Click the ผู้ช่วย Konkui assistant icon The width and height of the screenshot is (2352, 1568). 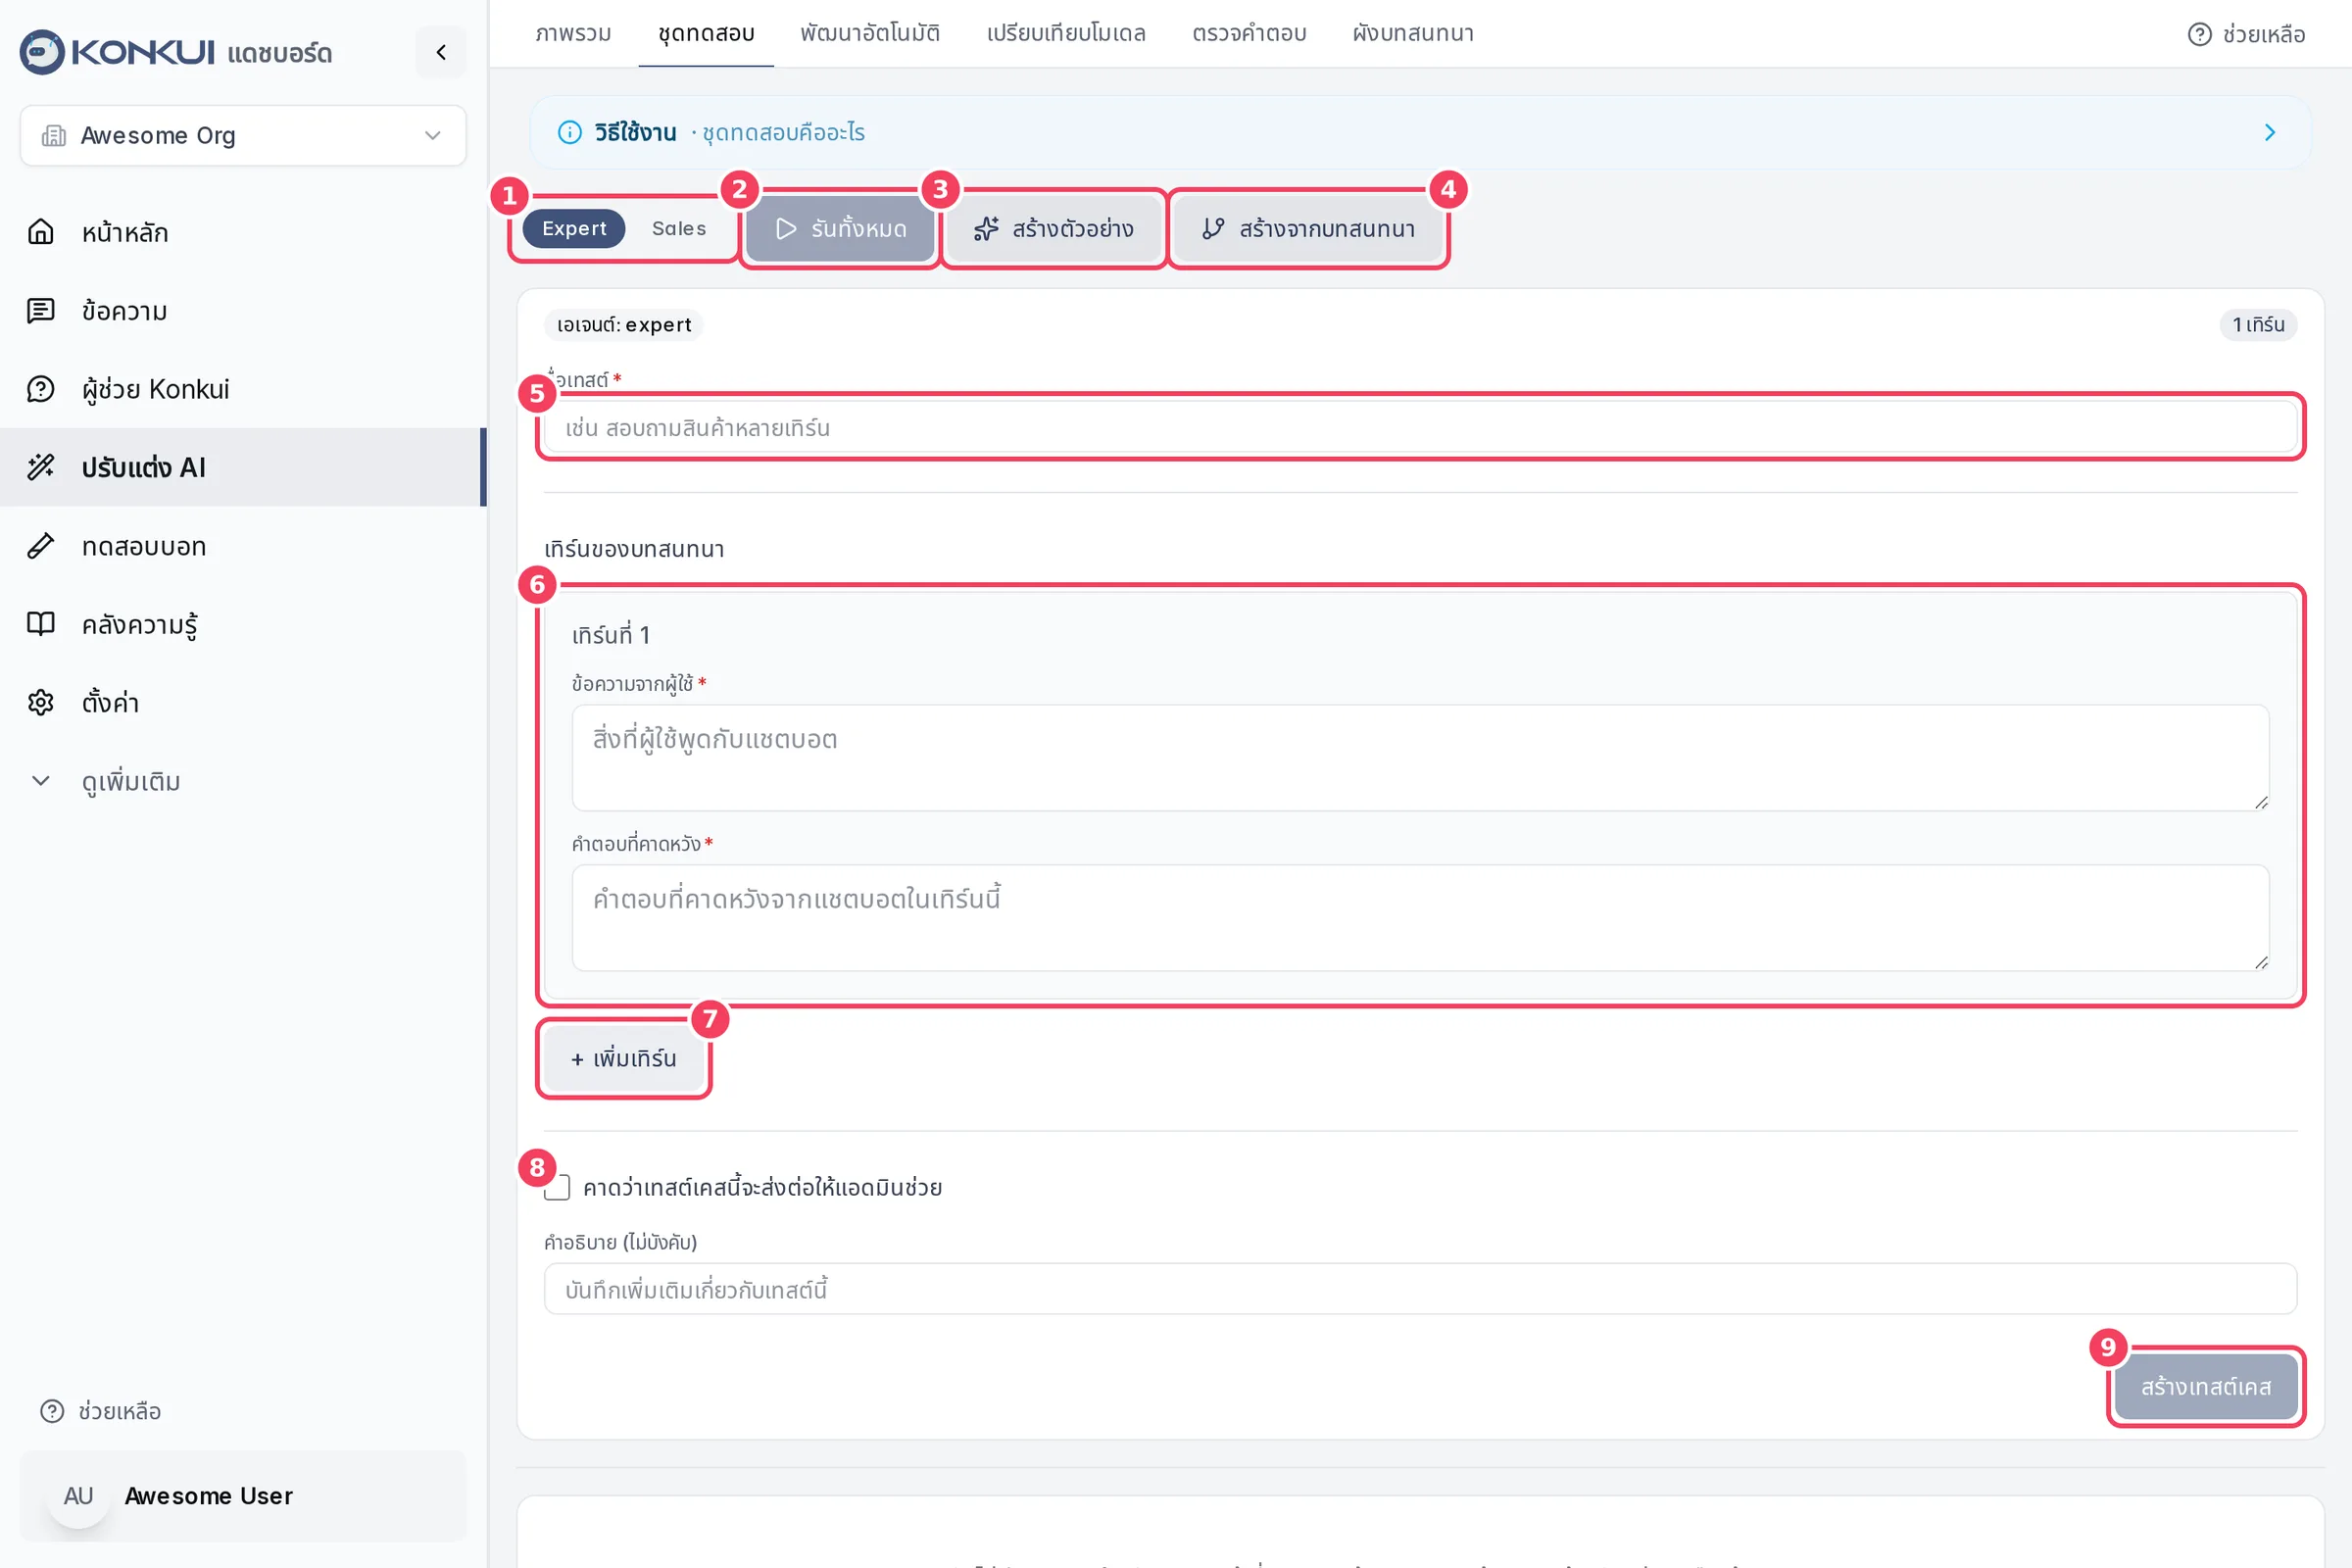coord(41,389)
